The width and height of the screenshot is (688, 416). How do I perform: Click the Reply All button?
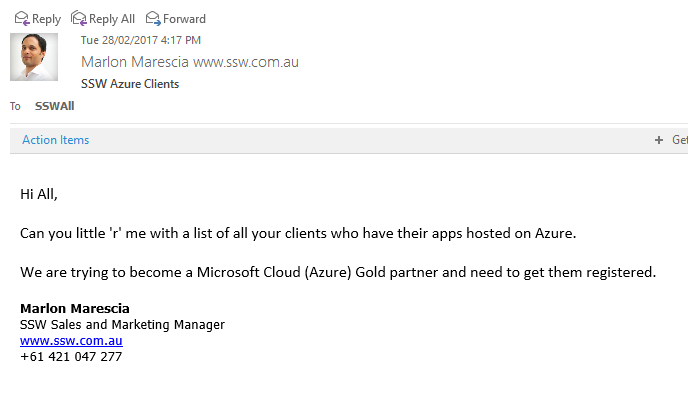pyautogui.click(x=103, y=18)
